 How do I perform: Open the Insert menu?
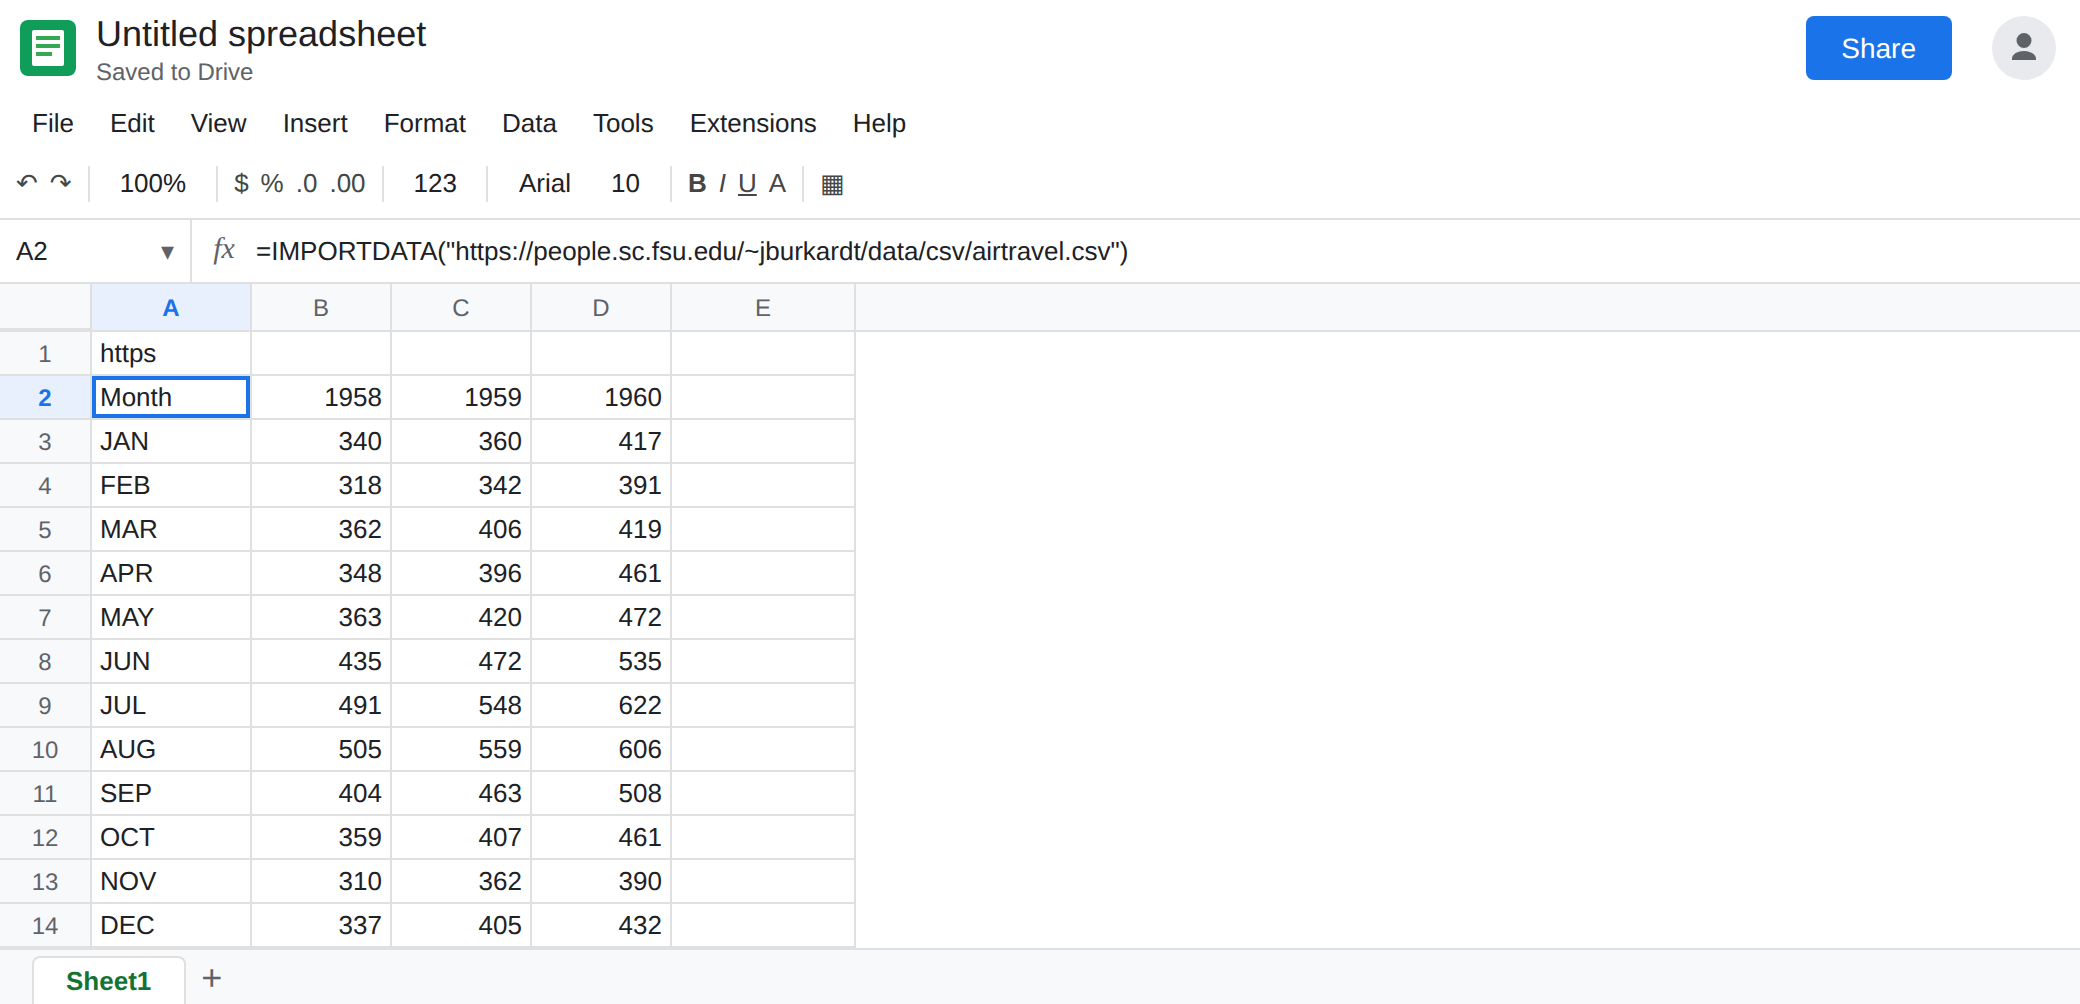315,123
